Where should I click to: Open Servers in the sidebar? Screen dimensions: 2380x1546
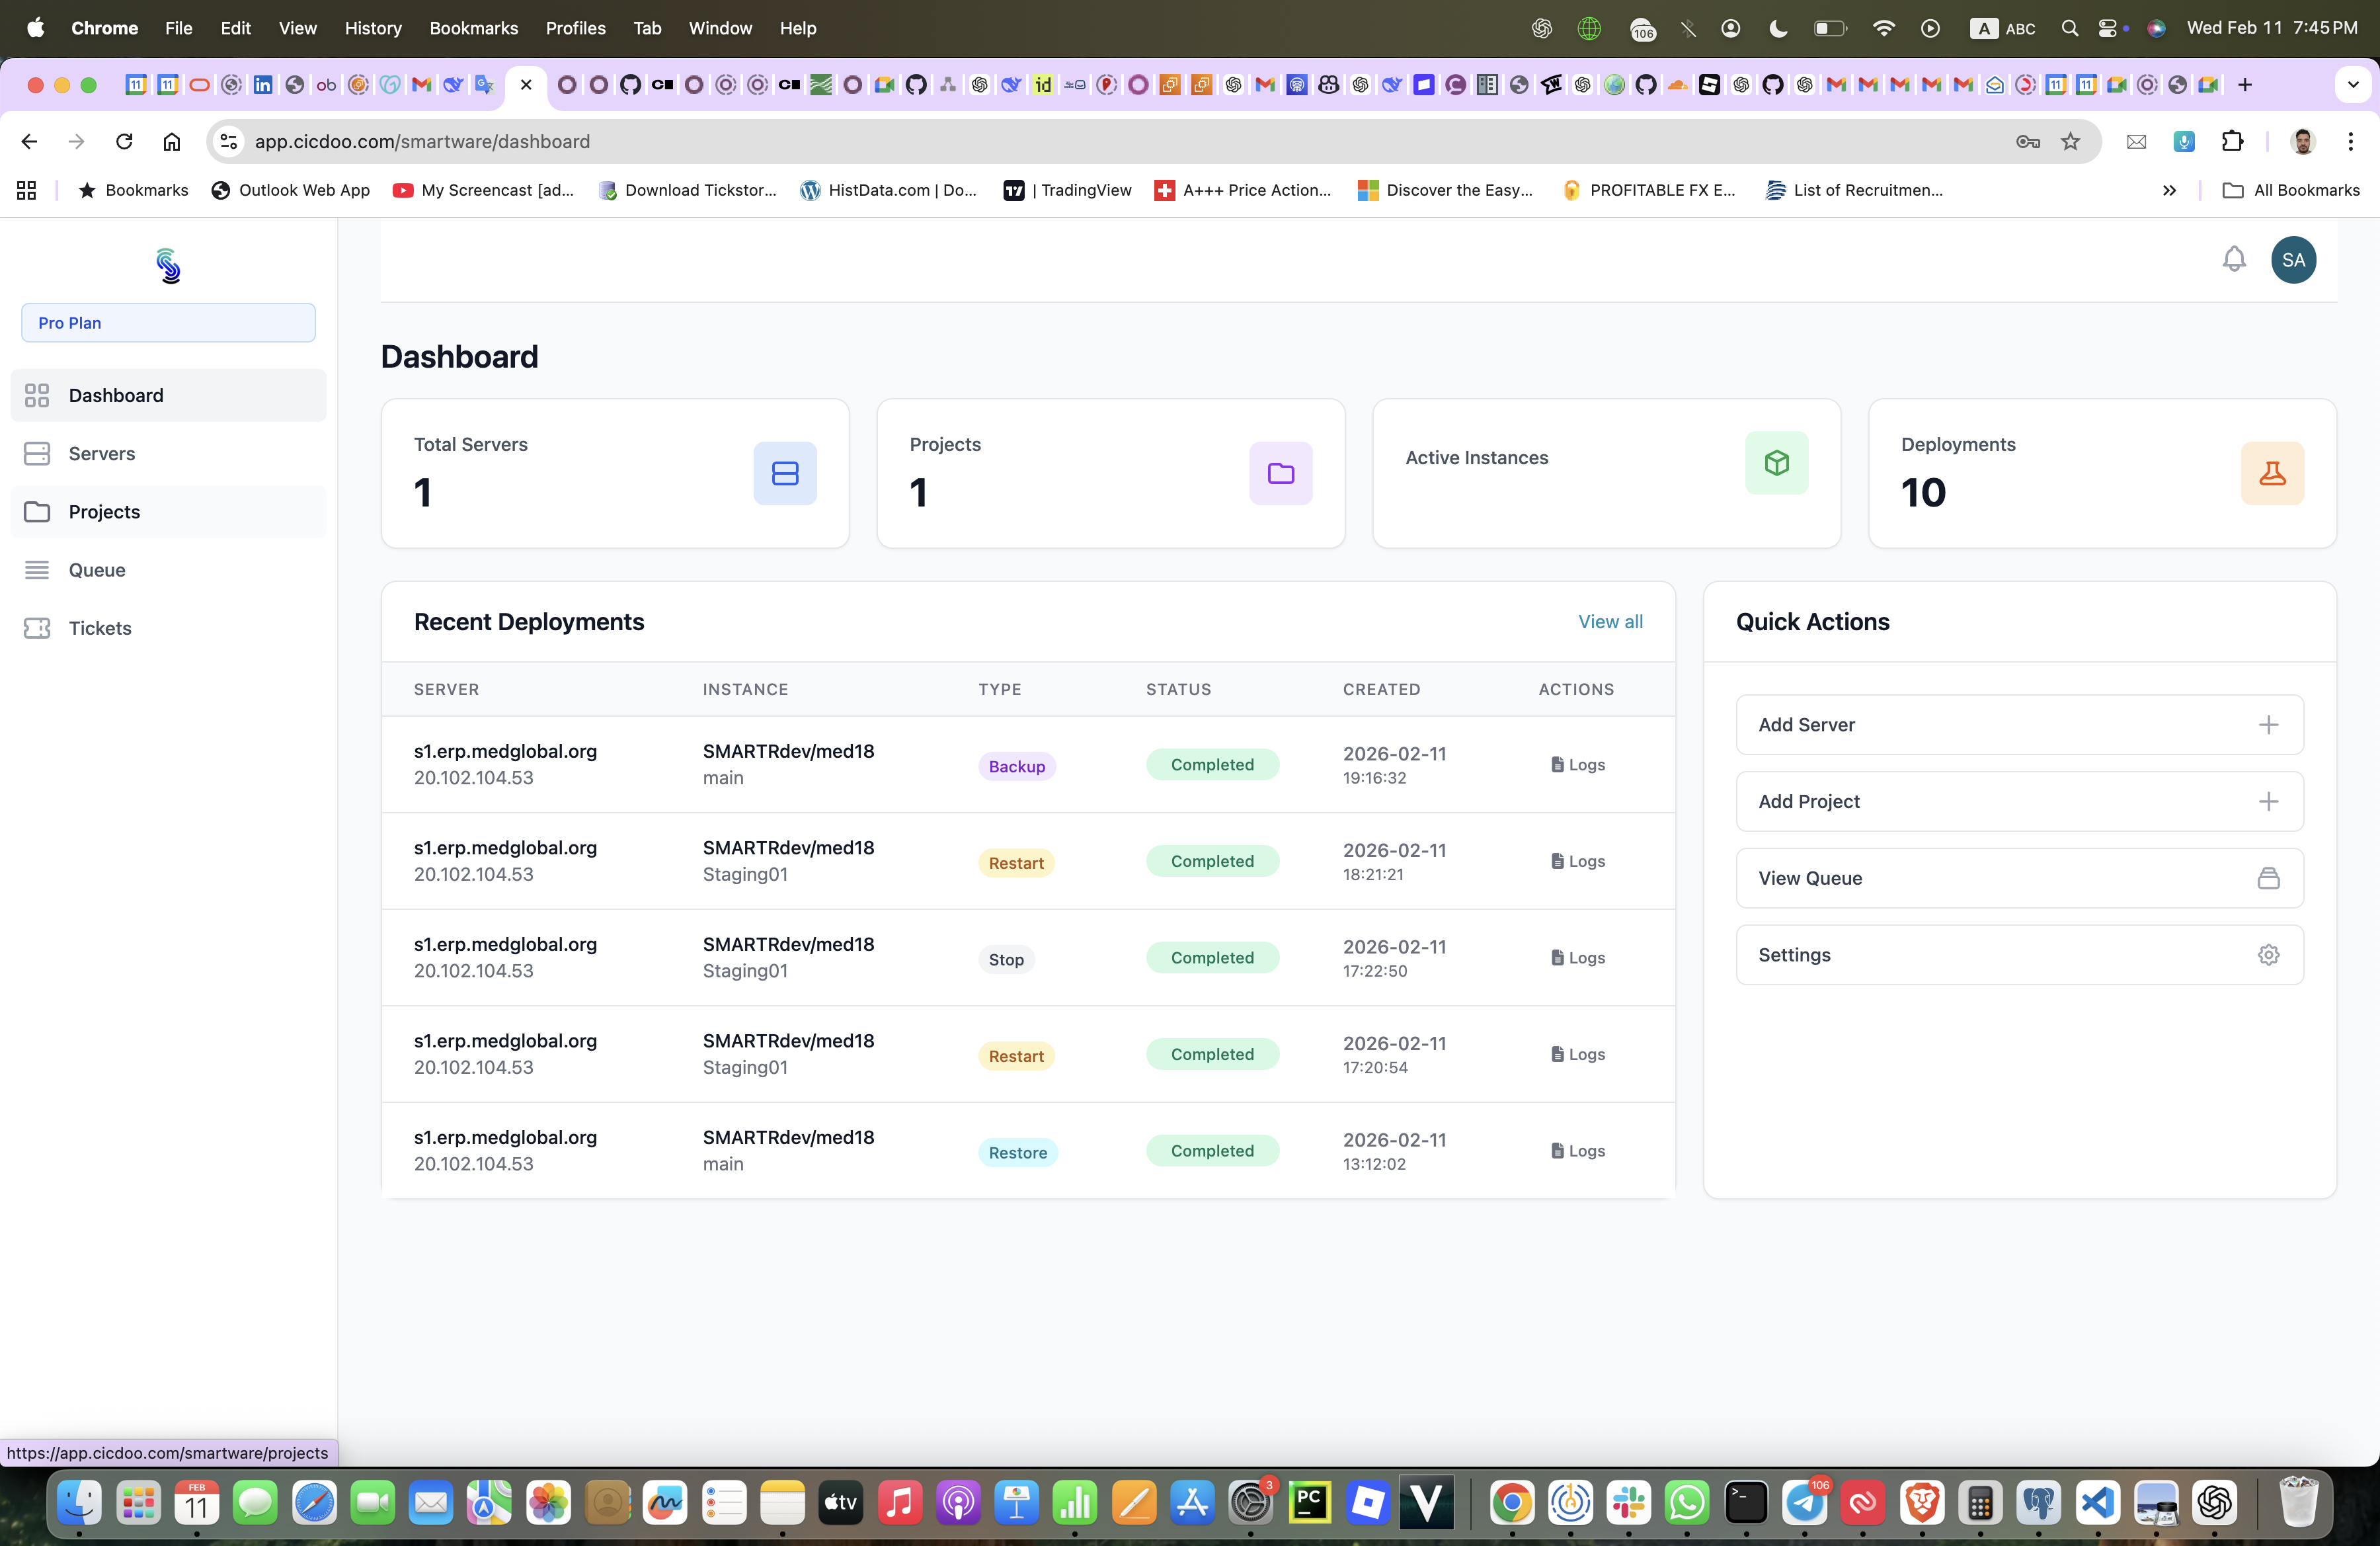[x=101, y=453]
